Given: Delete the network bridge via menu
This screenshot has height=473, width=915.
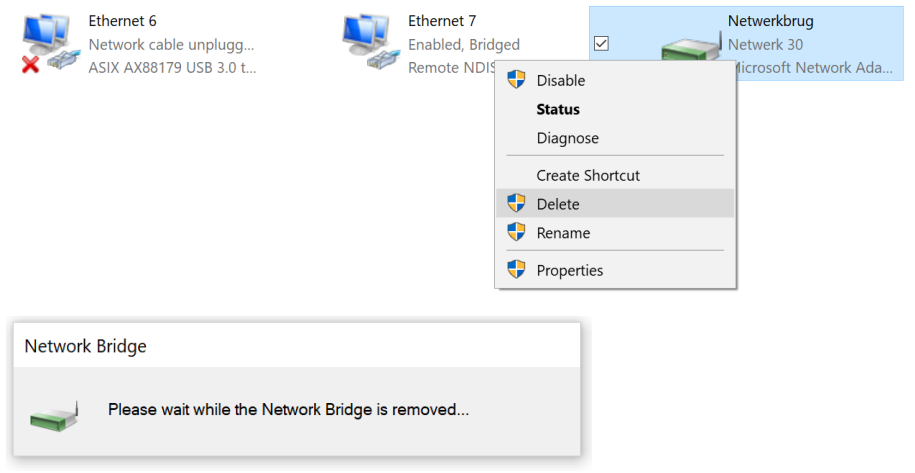Looking at the screenshot, I should 558,204.
